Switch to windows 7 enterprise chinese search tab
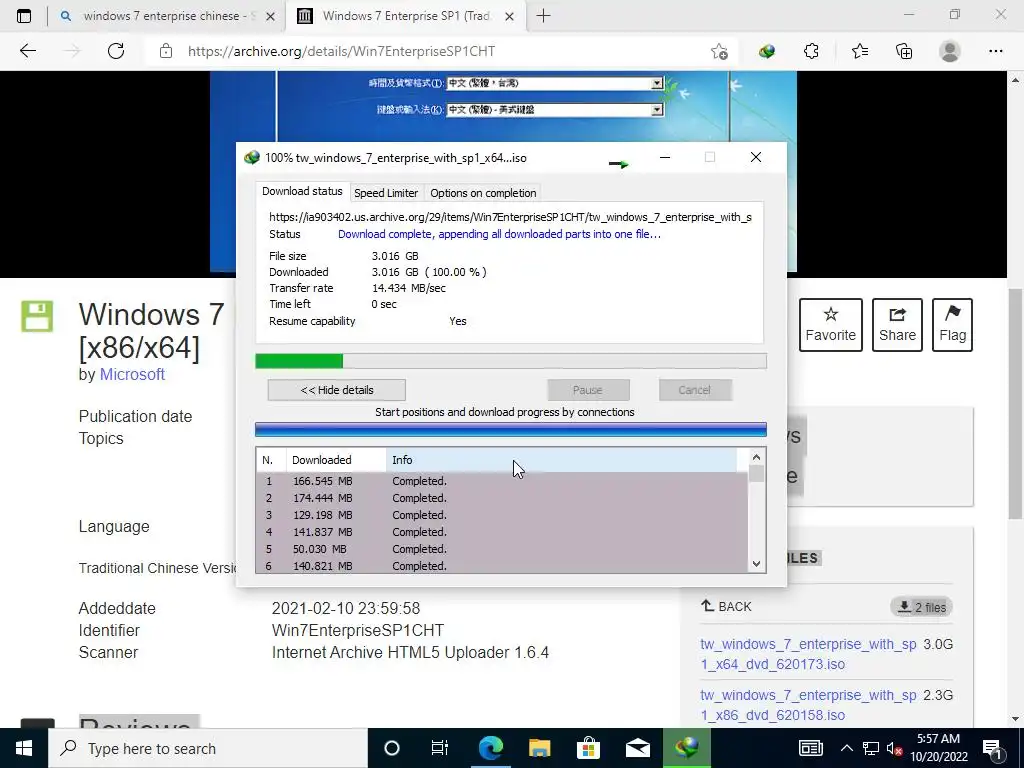The height and width of the screenshot is (768, 1024). click(x=167, y=16)
